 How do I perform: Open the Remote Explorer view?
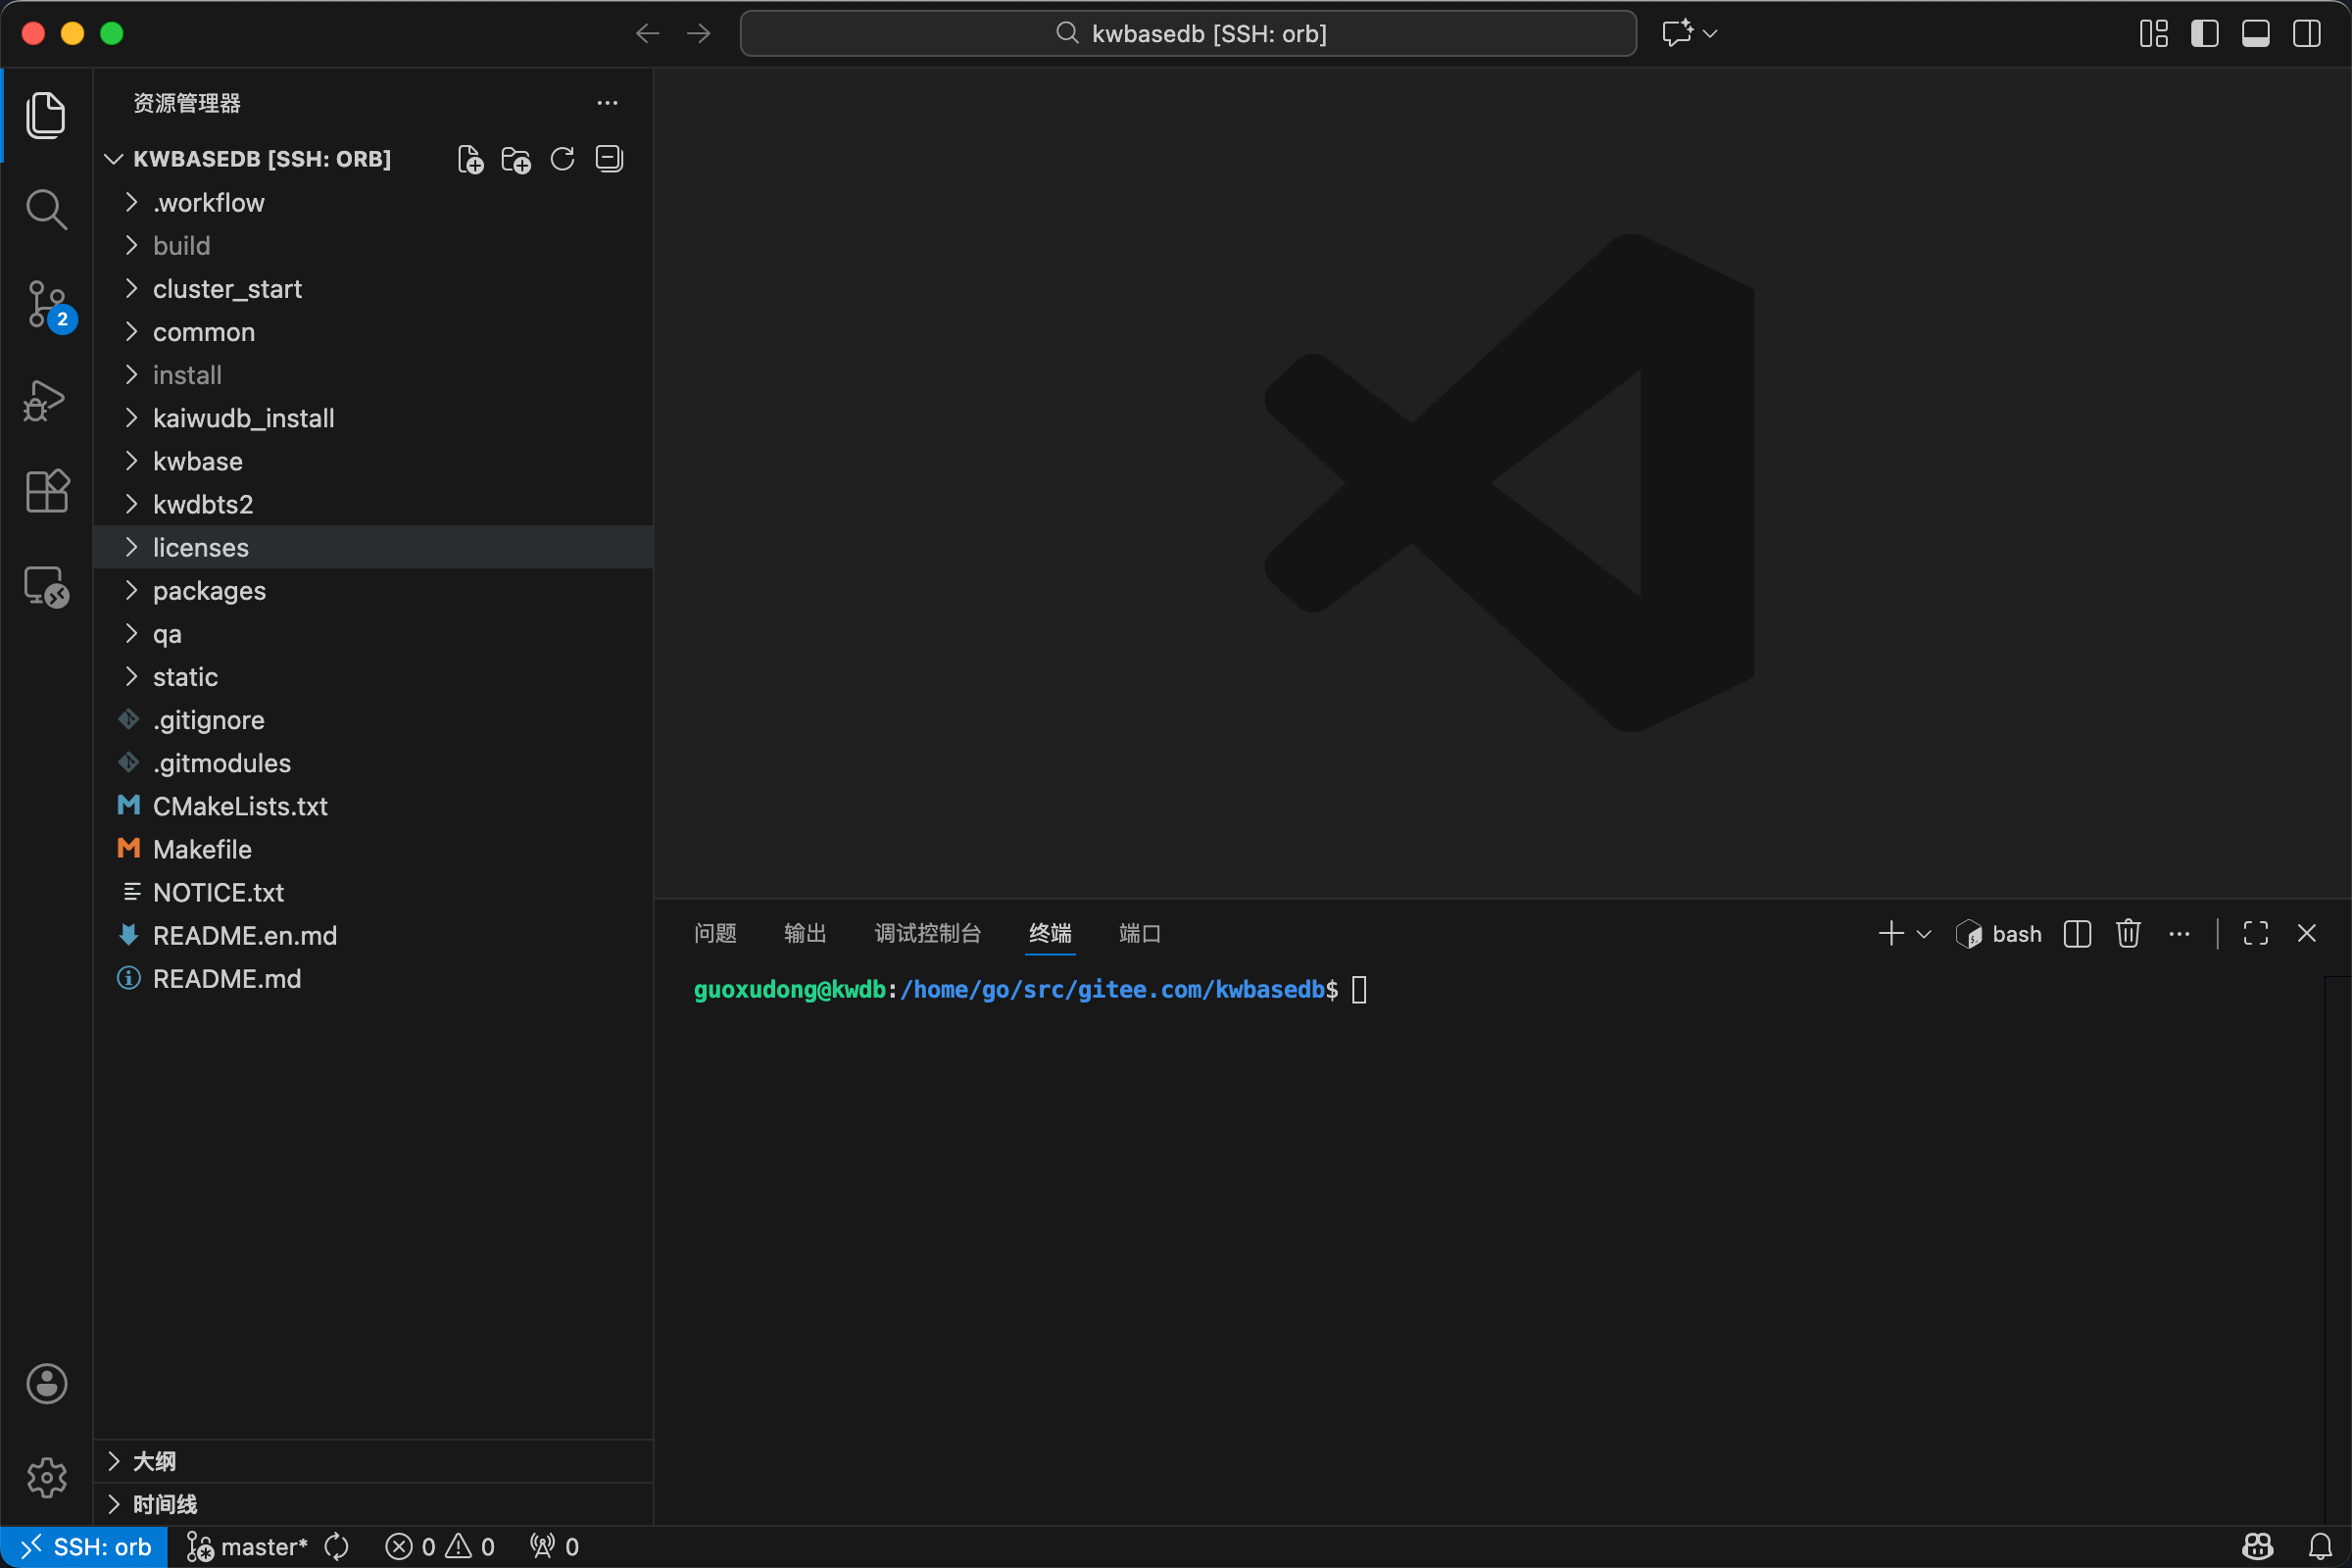[46, 587]
